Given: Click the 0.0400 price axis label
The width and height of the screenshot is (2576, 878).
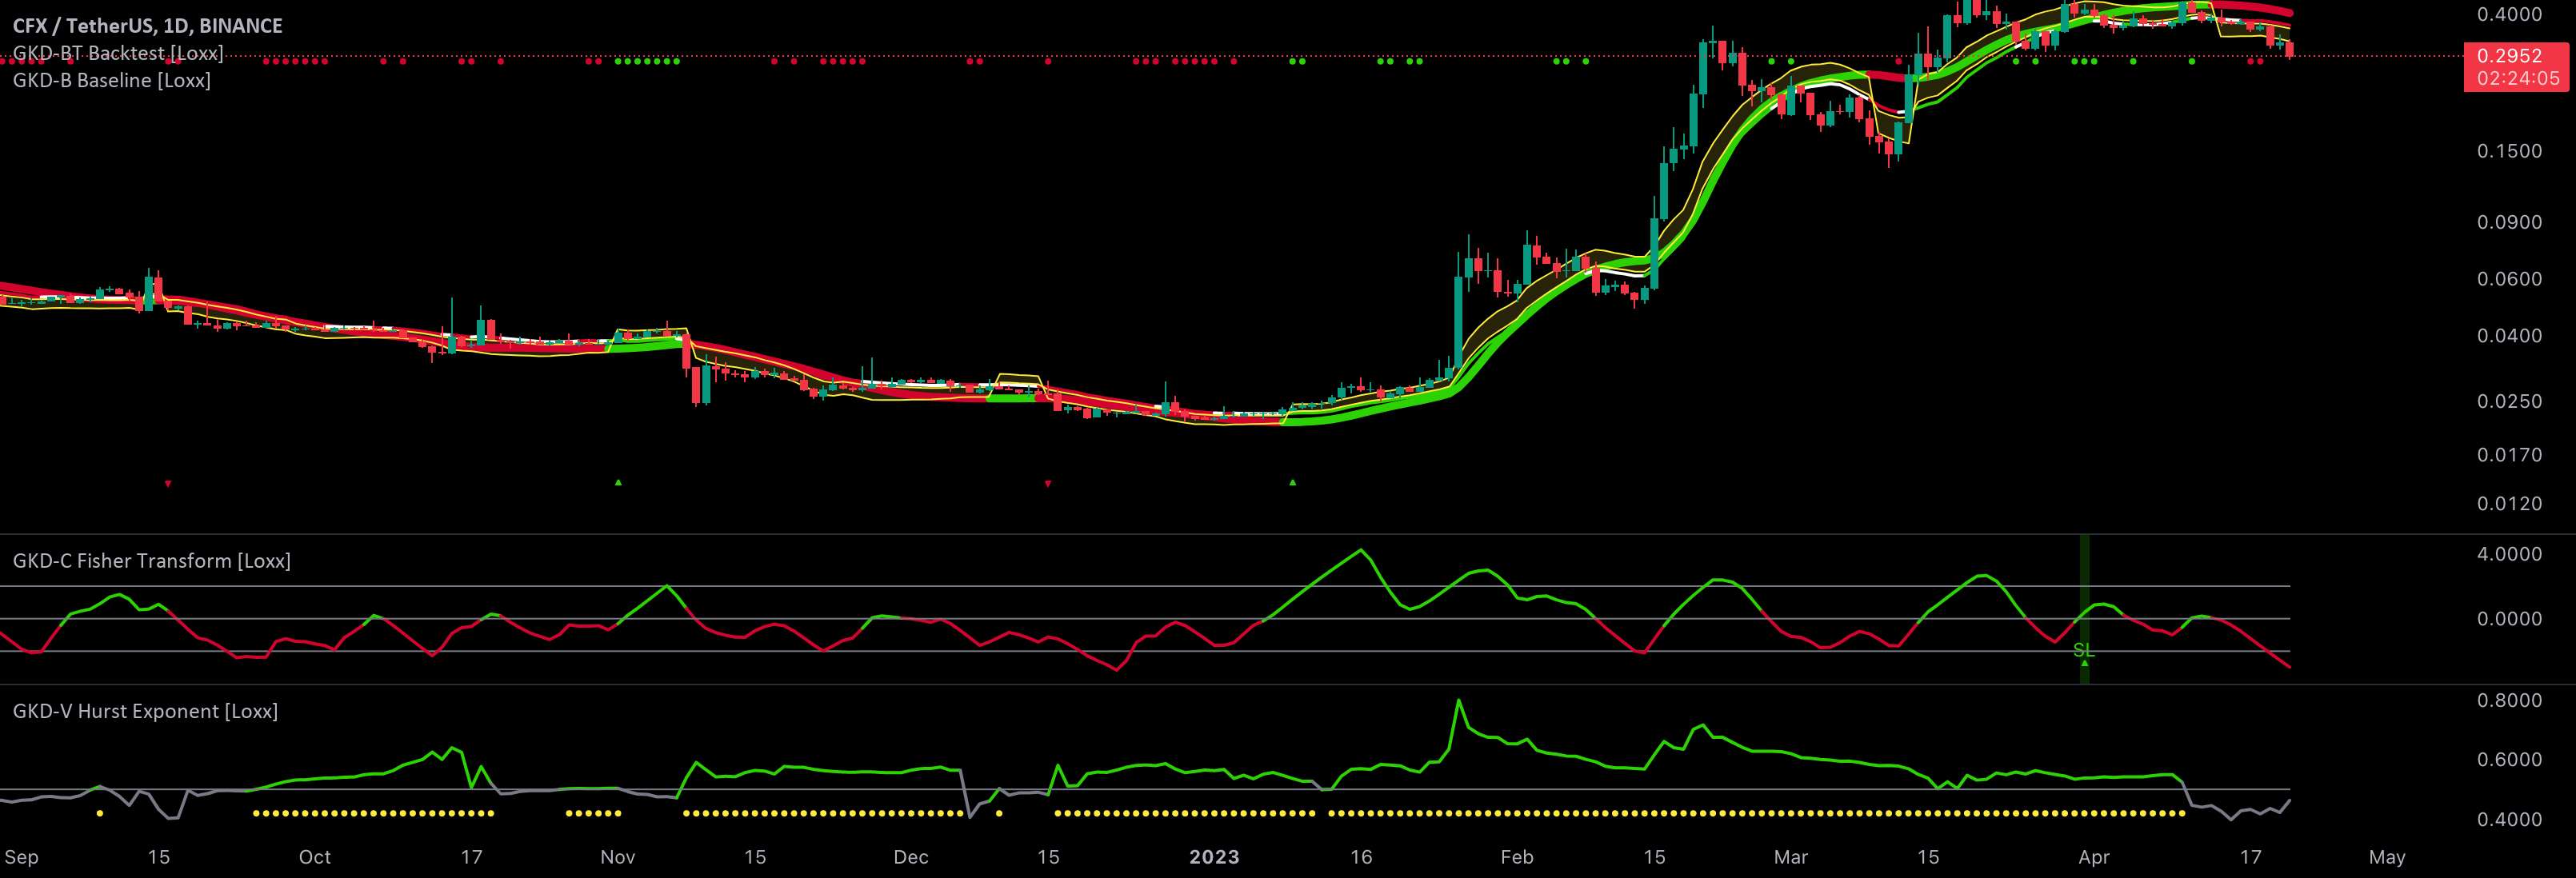Looking at the screenshot, I should point(2508,336).
